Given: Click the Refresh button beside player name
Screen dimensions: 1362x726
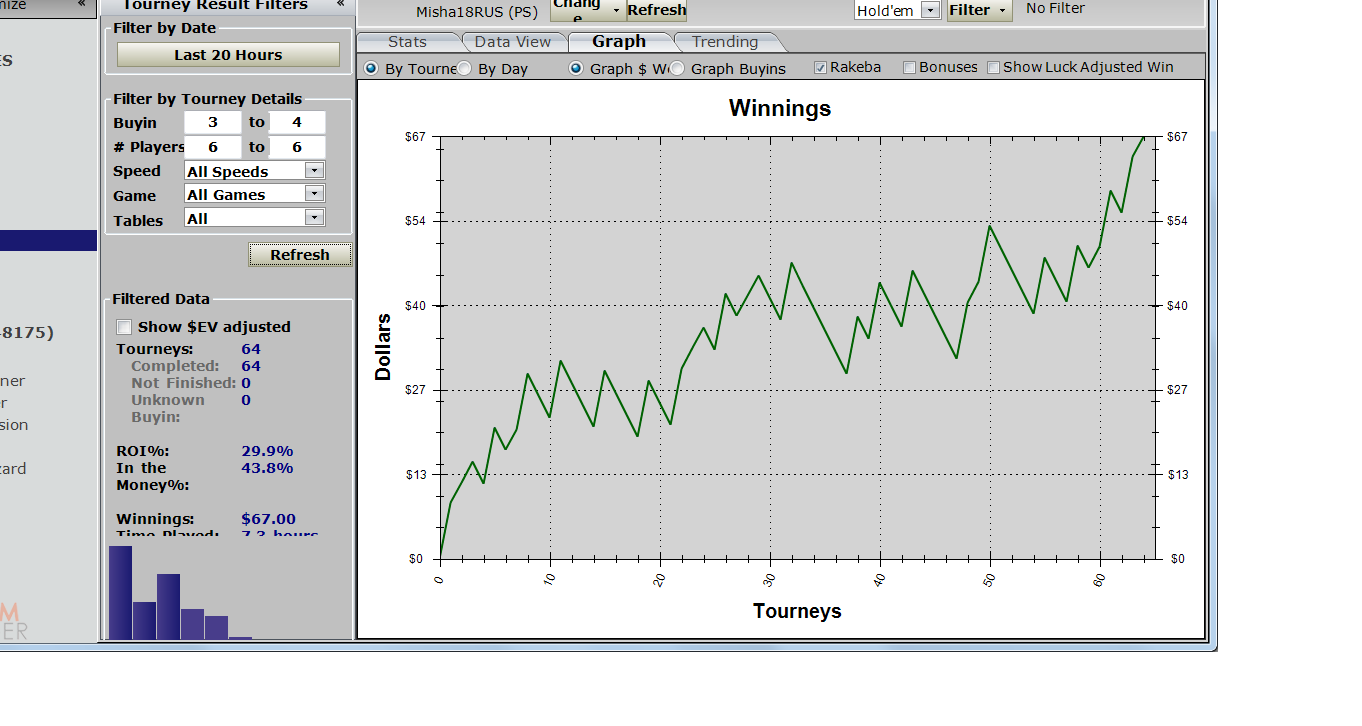Looking at the screenshot, I should 656,10.
